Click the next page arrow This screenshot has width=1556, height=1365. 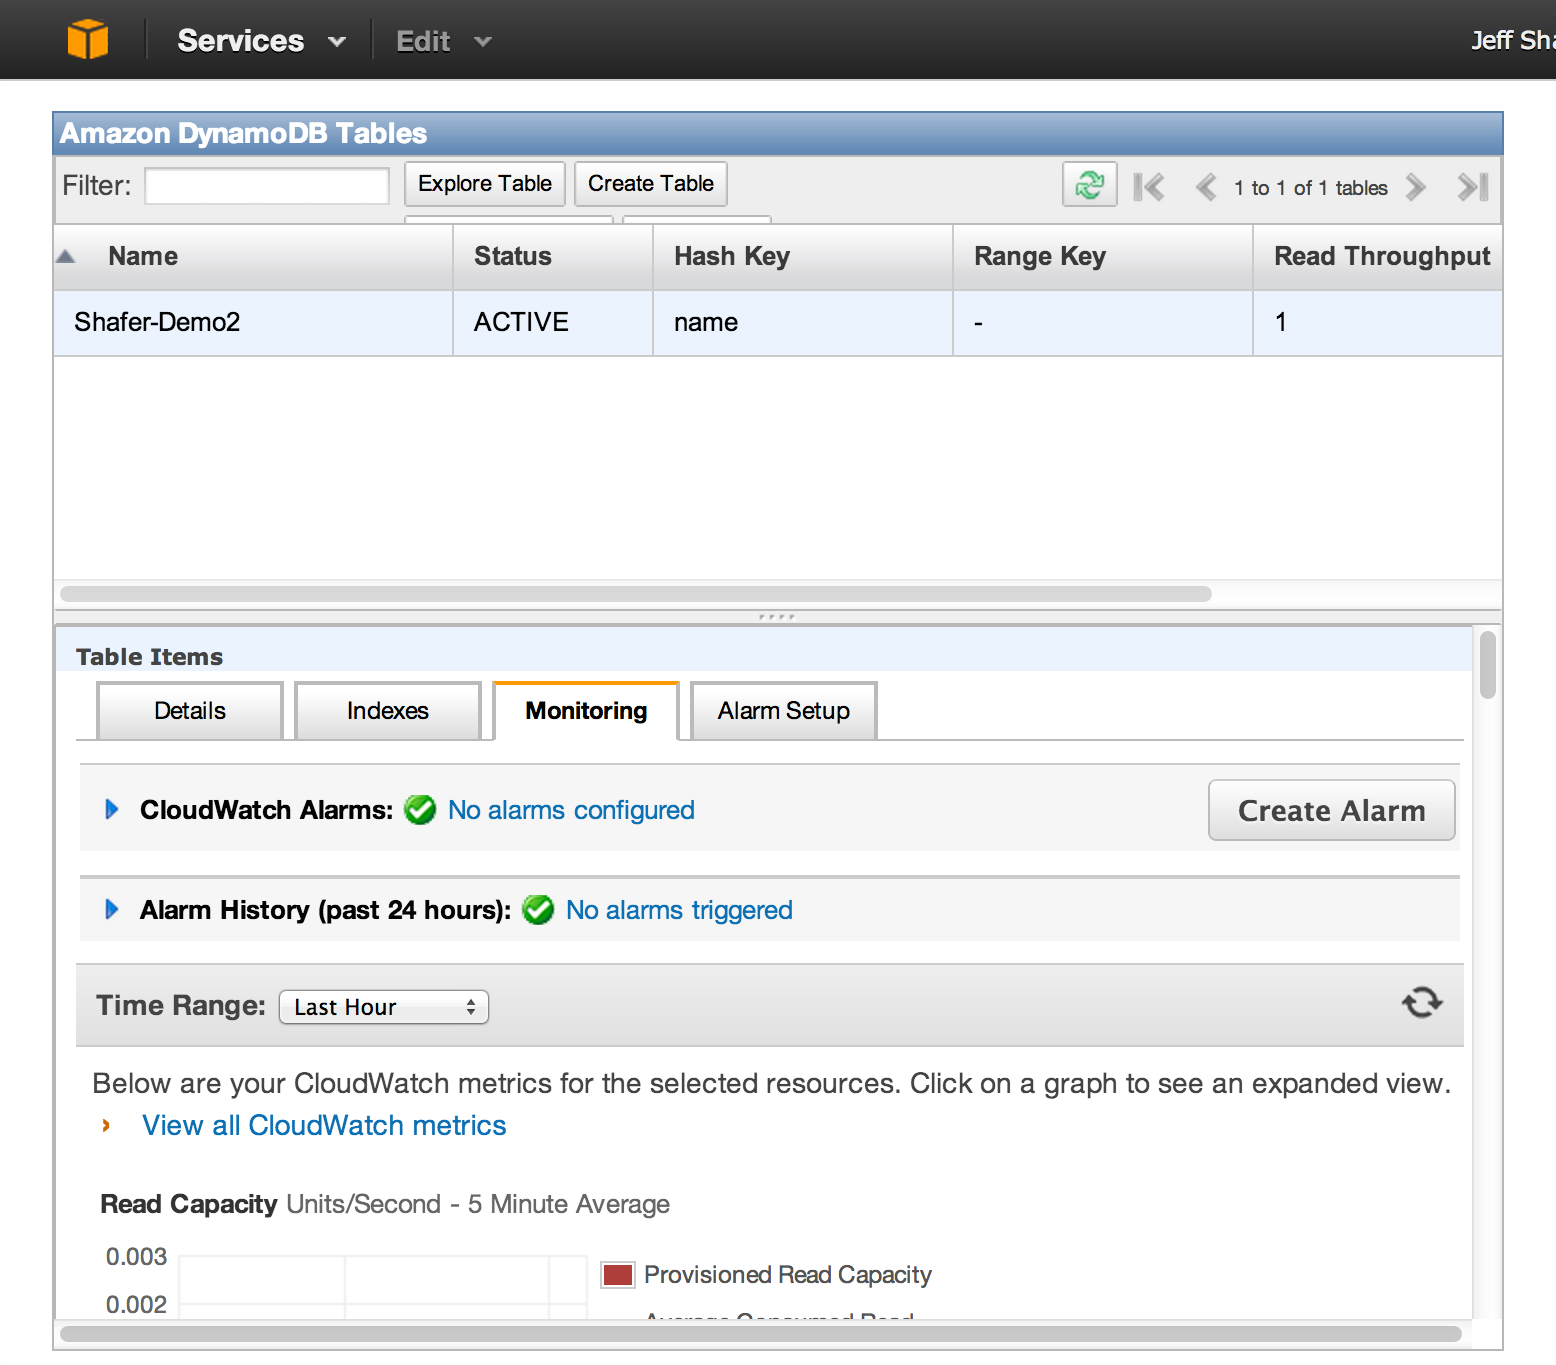coord(1415,187)
